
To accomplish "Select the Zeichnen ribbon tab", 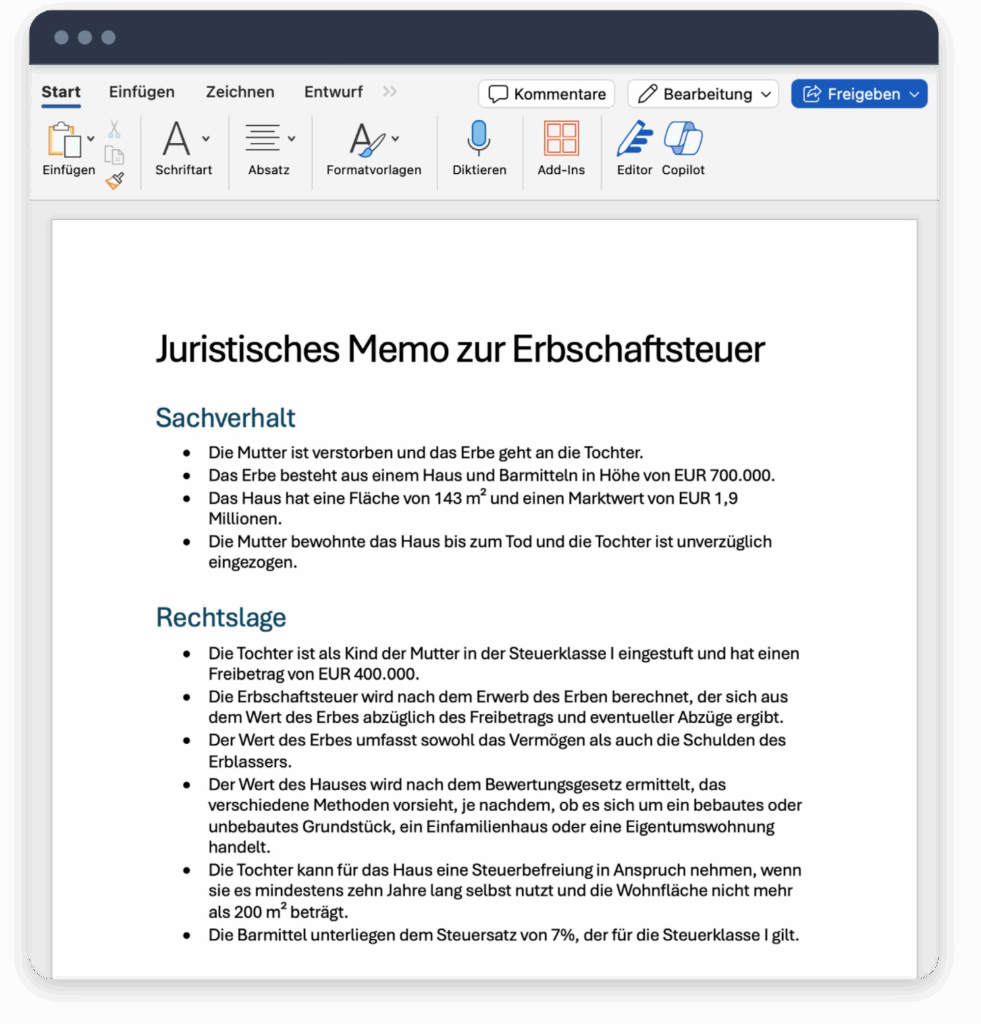I will (x=240, y=91).
